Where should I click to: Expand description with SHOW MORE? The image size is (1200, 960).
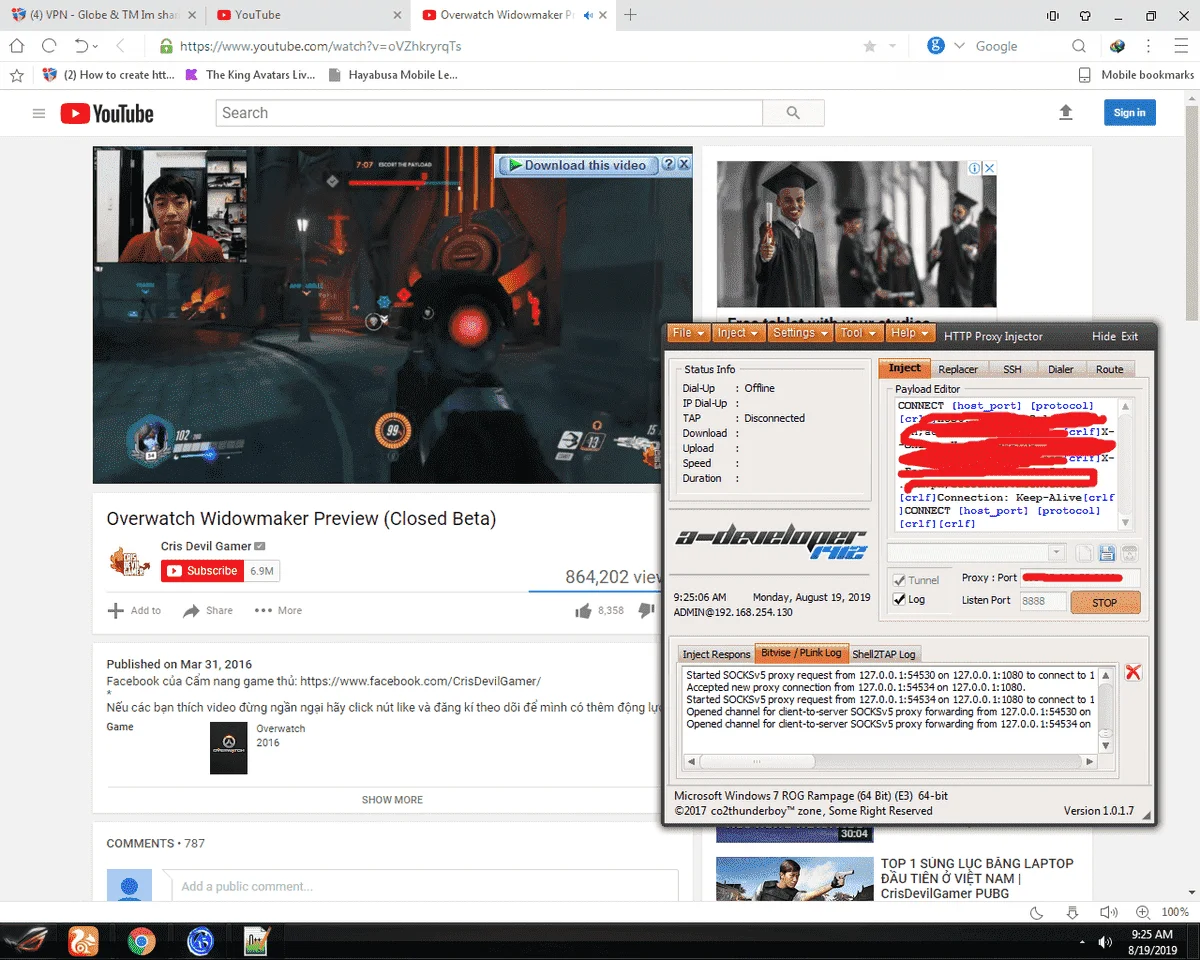click(x=392, y=799)
